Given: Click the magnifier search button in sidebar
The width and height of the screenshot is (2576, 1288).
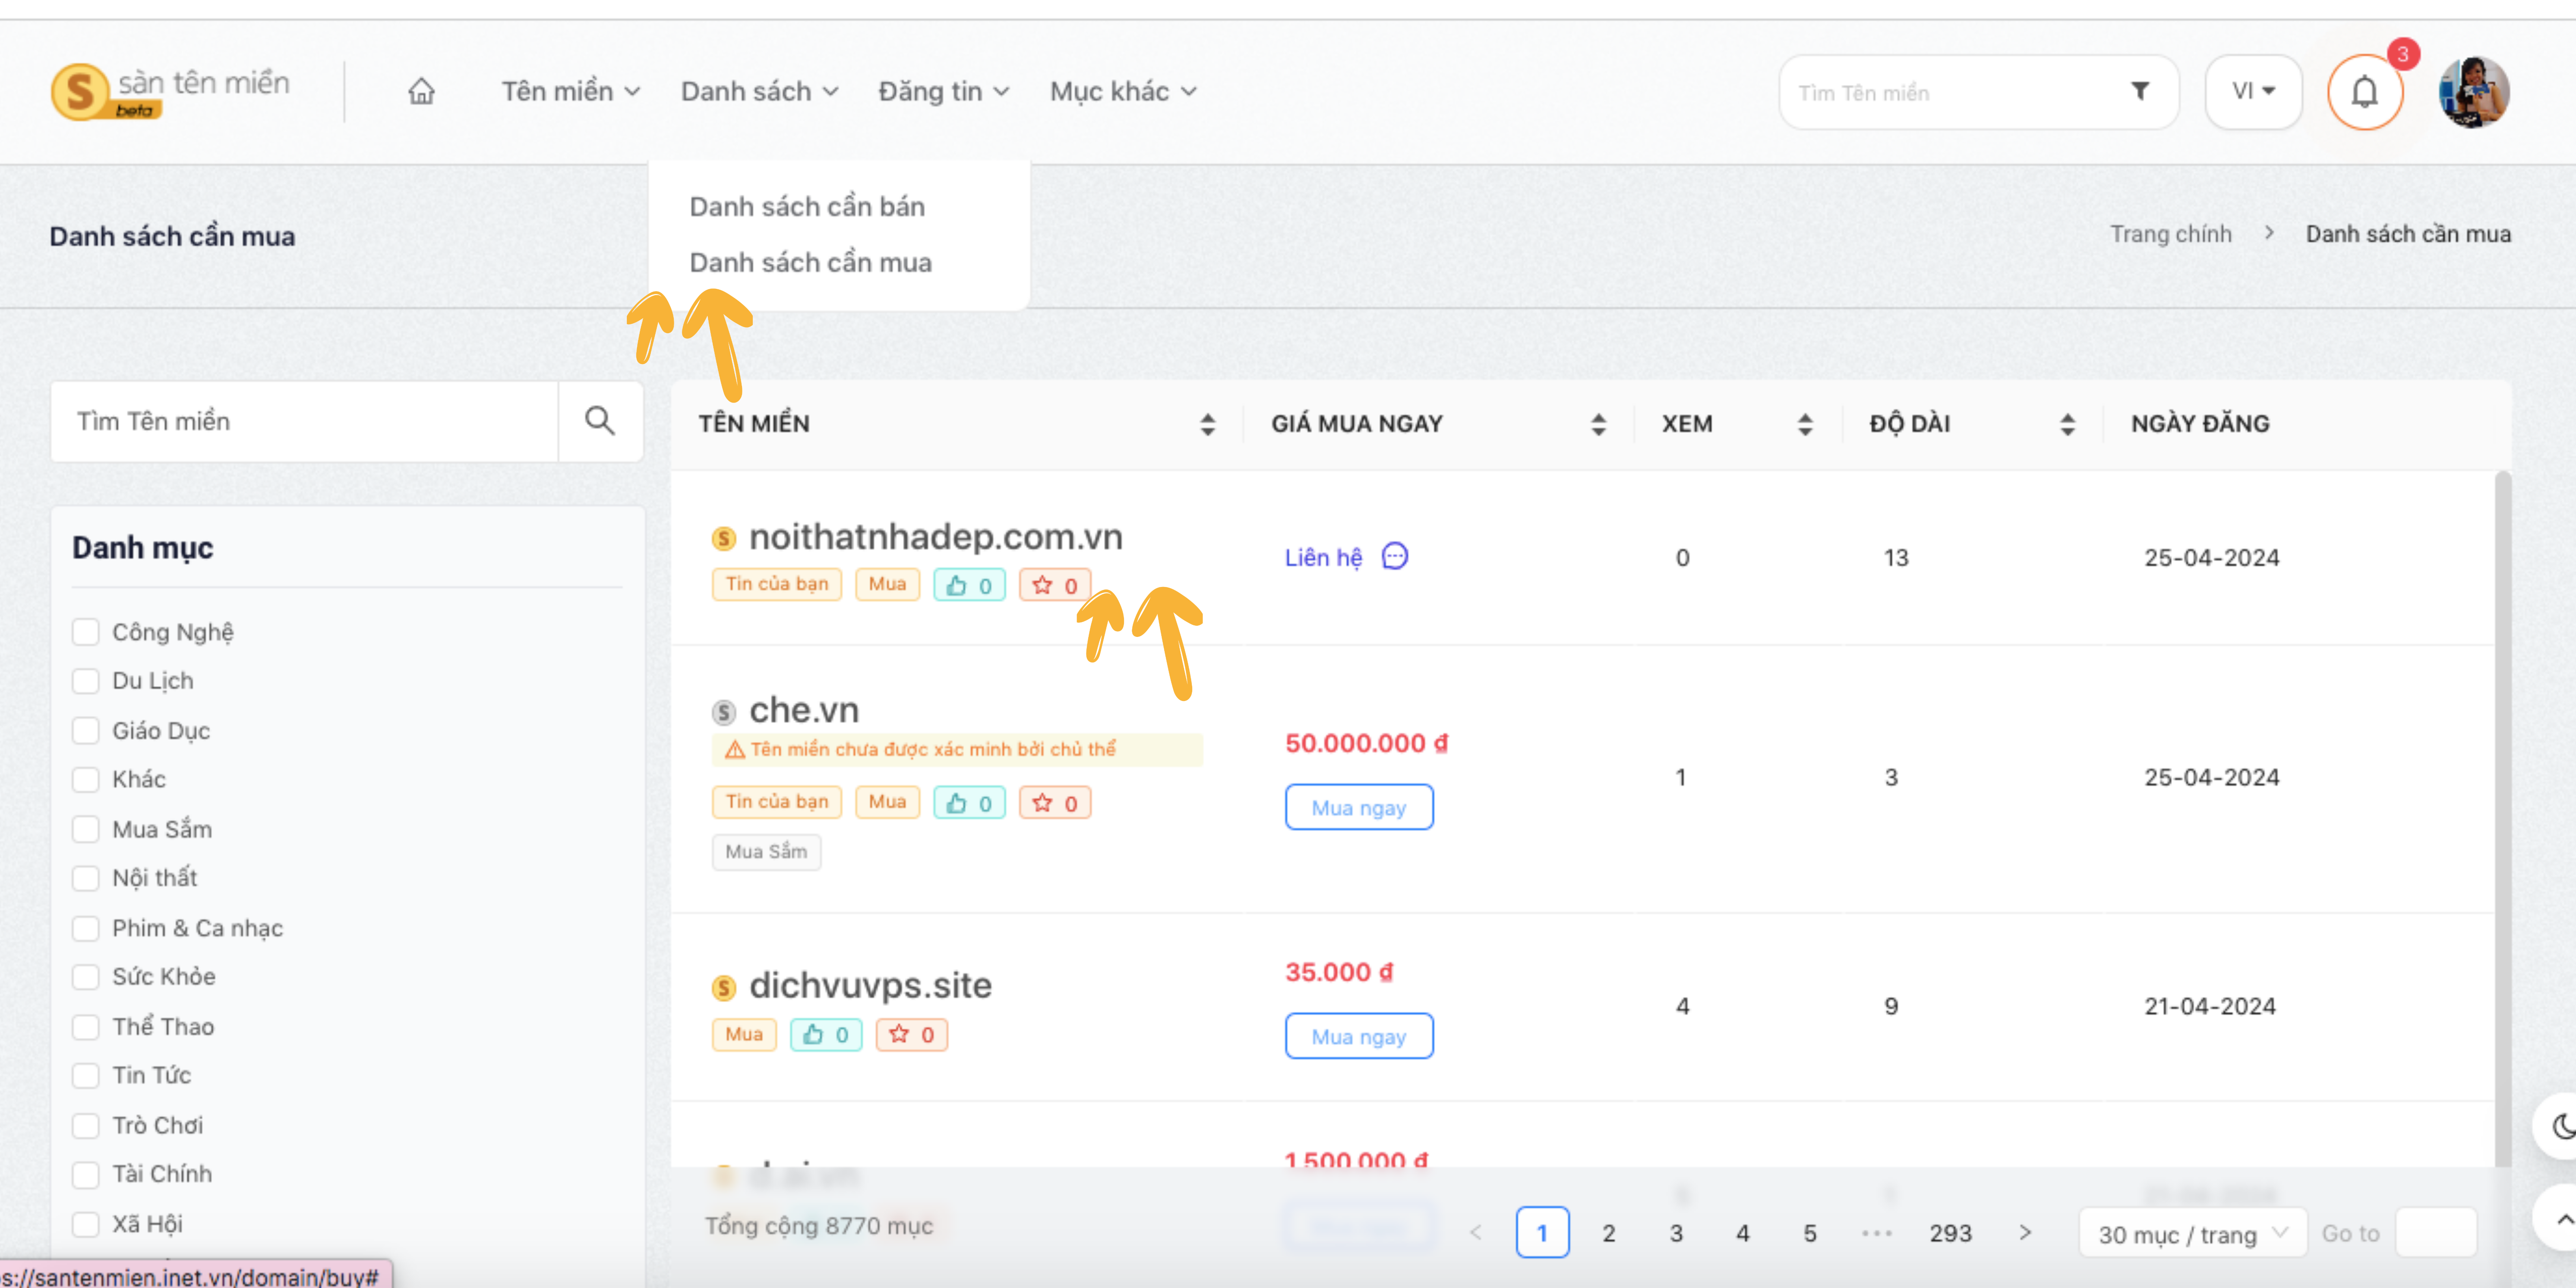Looking at the screenshot, I should click(x=600, y=421).
